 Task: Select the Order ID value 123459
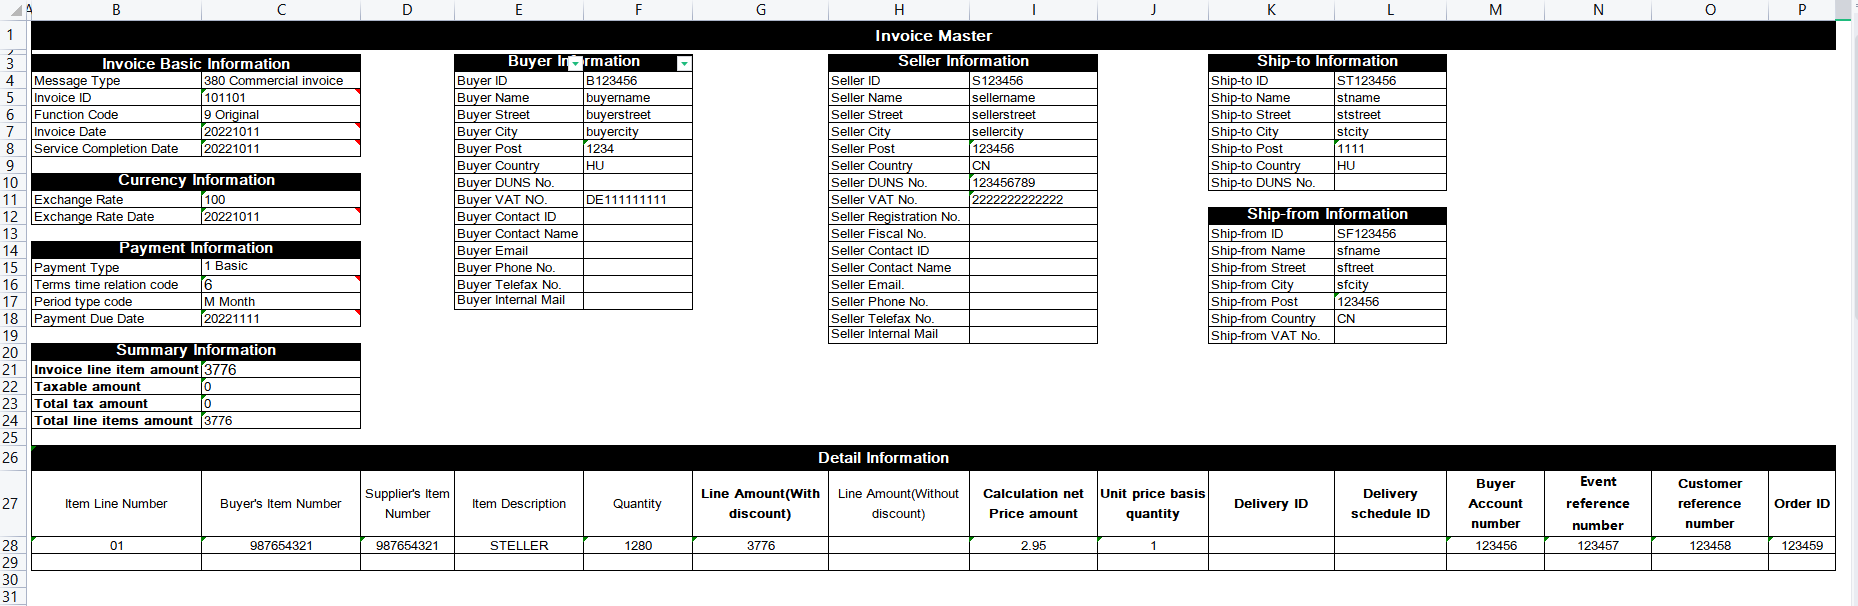coord(1802,546)
